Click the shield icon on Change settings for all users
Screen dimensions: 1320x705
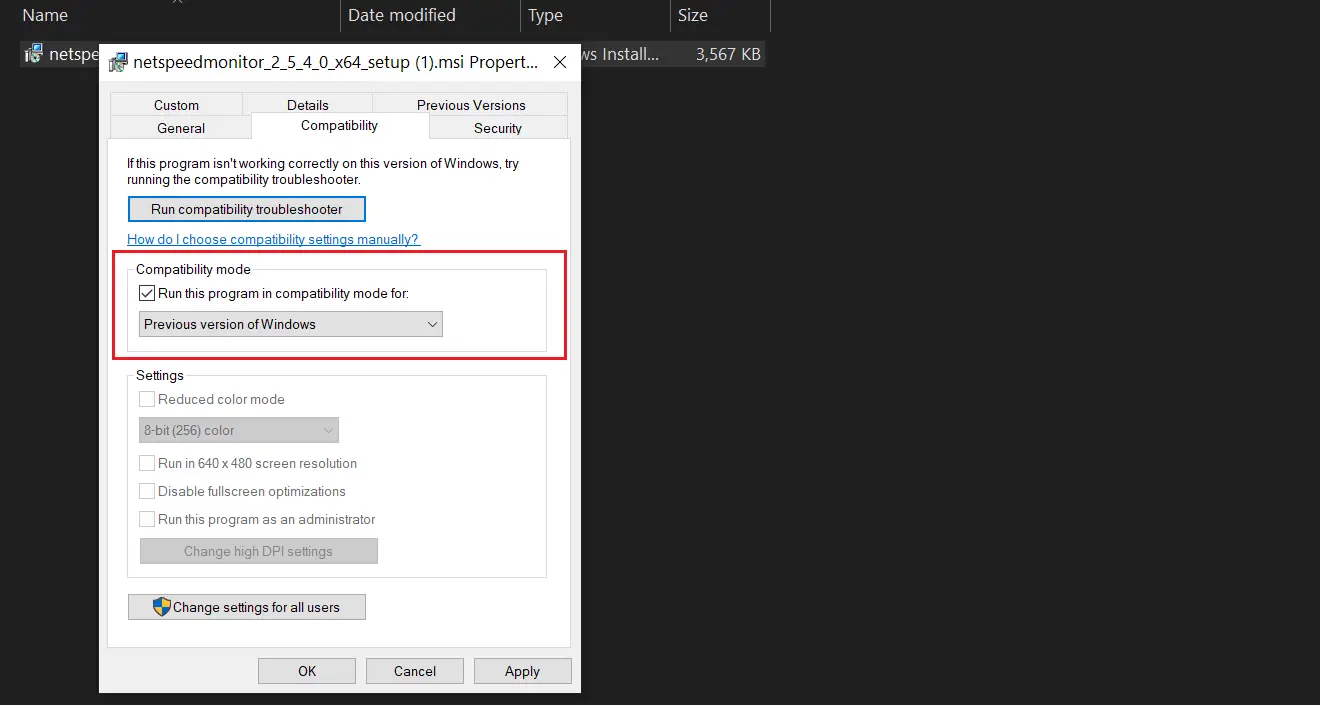point(161,607)
